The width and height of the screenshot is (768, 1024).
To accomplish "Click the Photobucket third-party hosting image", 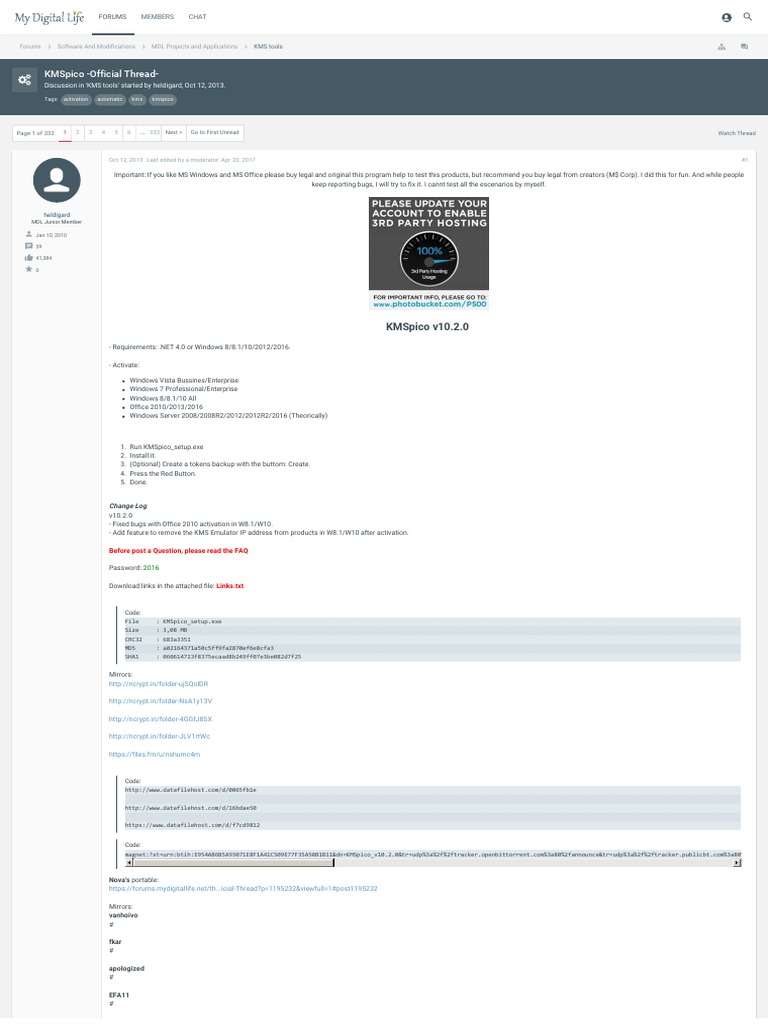I will (x=428, y=253).
